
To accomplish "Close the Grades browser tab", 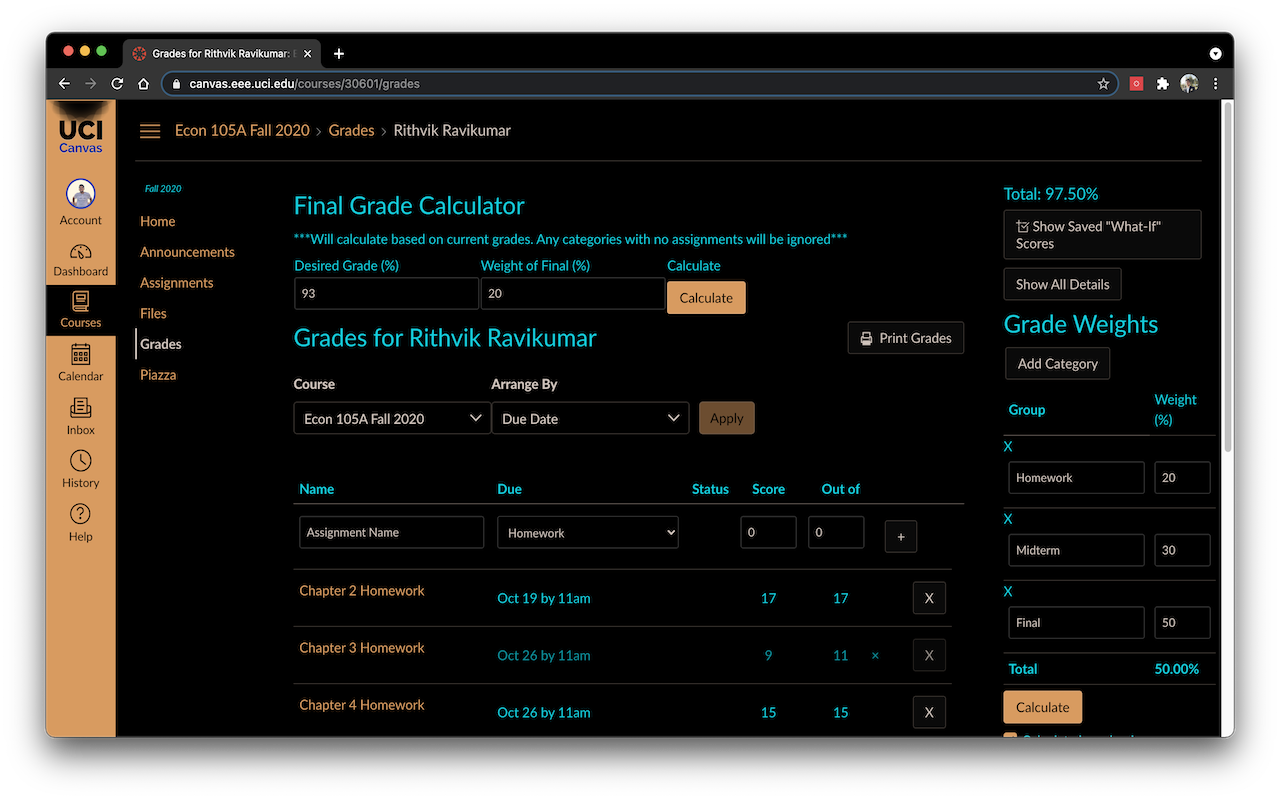I will point(307,54).
